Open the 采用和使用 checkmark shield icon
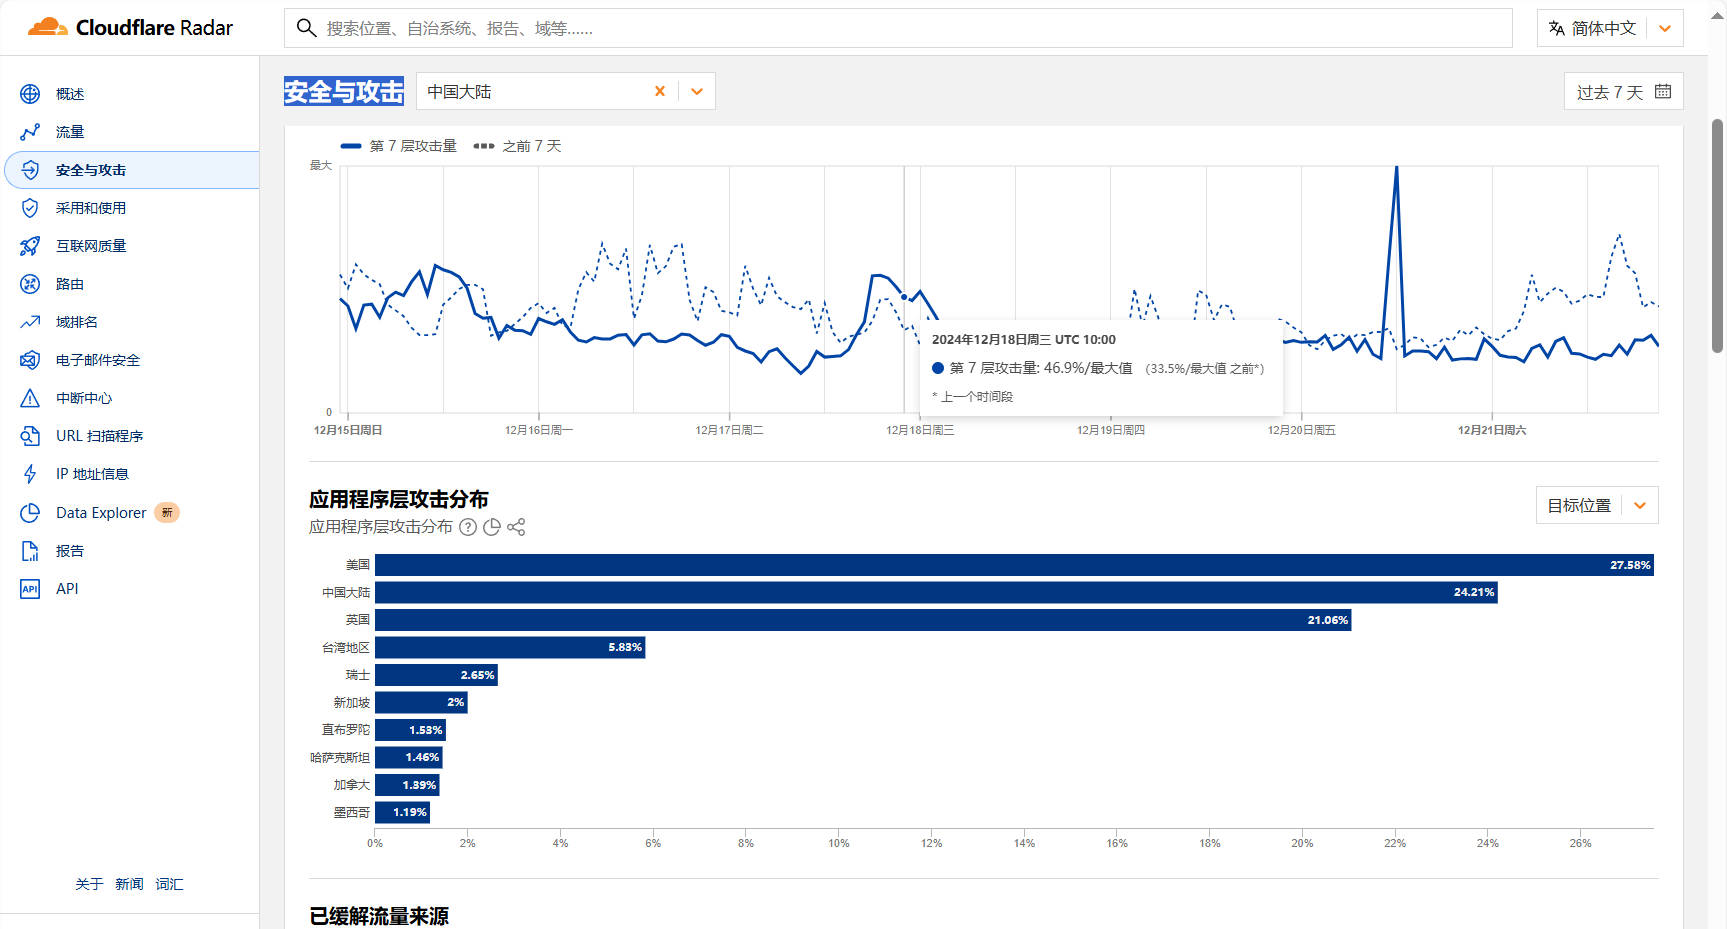 (30, 208)
